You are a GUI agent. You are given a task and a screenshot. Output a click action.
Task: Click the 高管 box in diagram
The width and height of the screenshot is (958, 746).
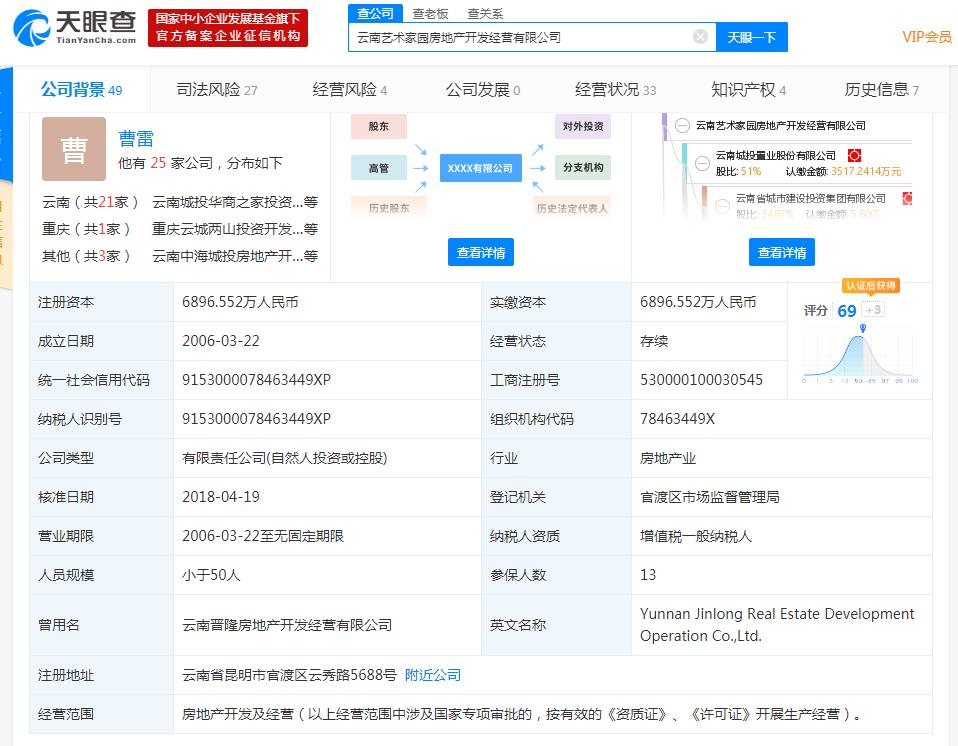point(379,168)
